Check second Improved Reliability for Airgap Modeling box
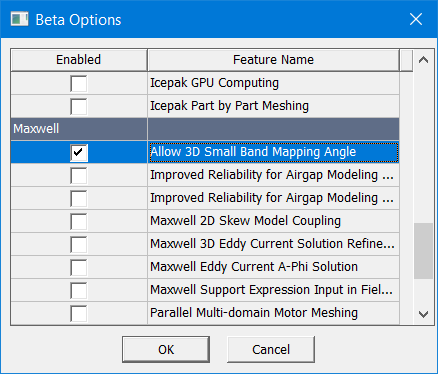This screenshot has height=374, width=438. point(79,198)
